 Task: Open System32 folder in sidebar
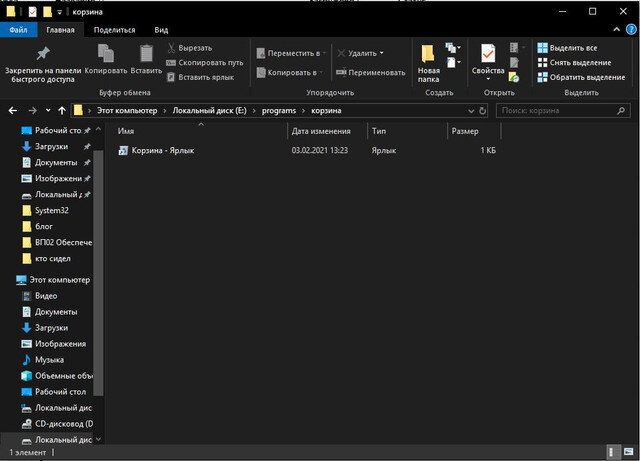point(51,211)
